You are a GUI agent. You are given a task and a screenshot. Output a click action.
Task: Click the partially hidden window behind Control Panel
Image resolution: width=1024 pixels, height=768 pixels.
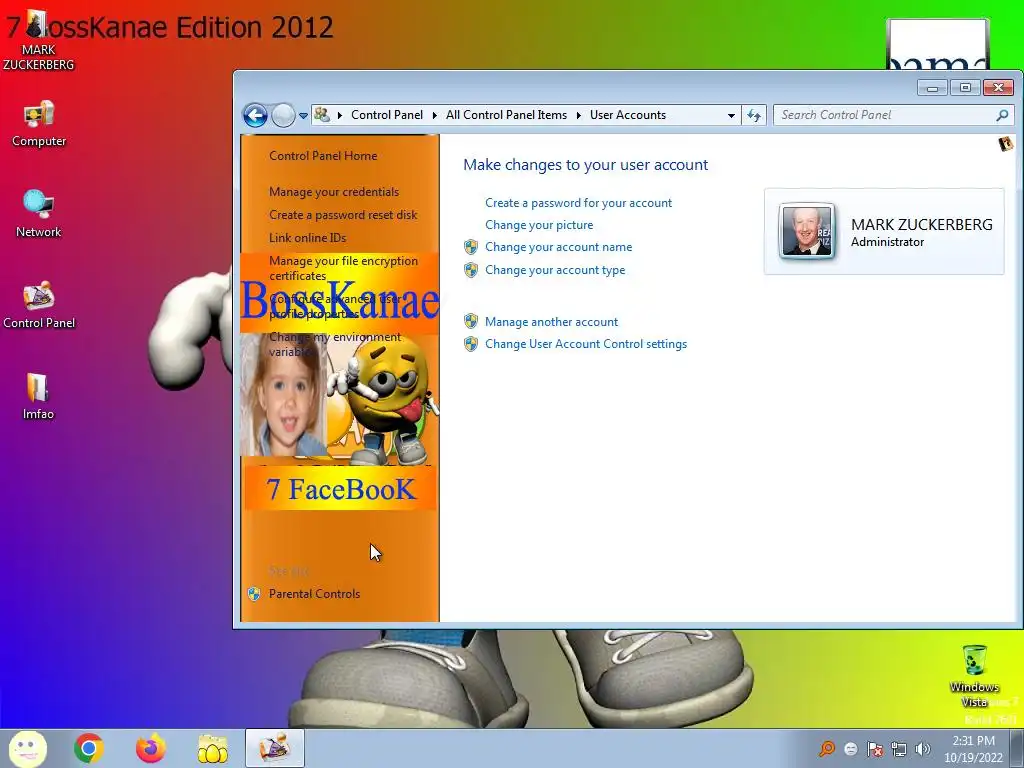pos(937,44)
